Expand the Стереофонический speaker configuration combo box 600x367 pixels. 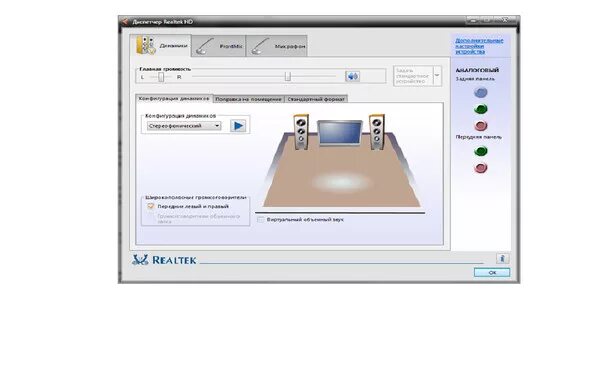[184, 126]
